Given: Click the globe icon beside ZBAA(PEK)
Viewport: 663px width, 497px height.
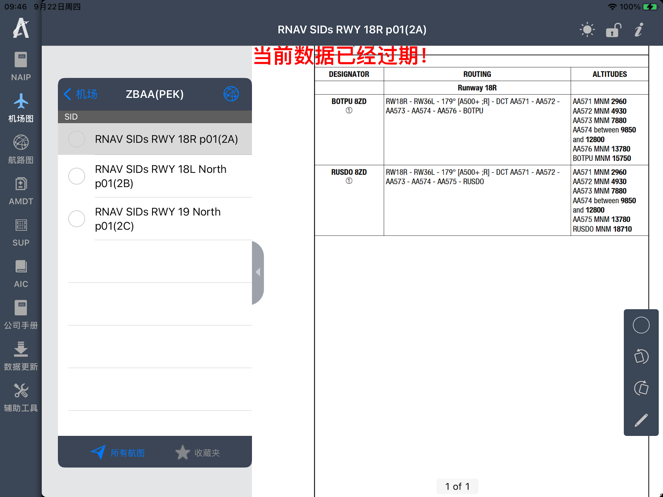Looking at the screenshot, I should (231, 94).
